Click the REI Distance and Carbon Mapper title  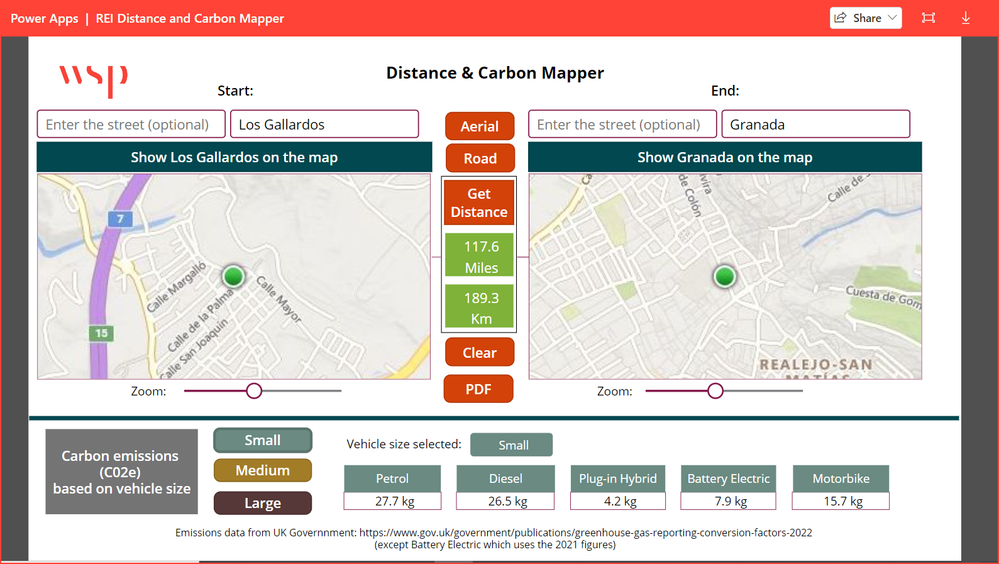[x=190, y=18]
